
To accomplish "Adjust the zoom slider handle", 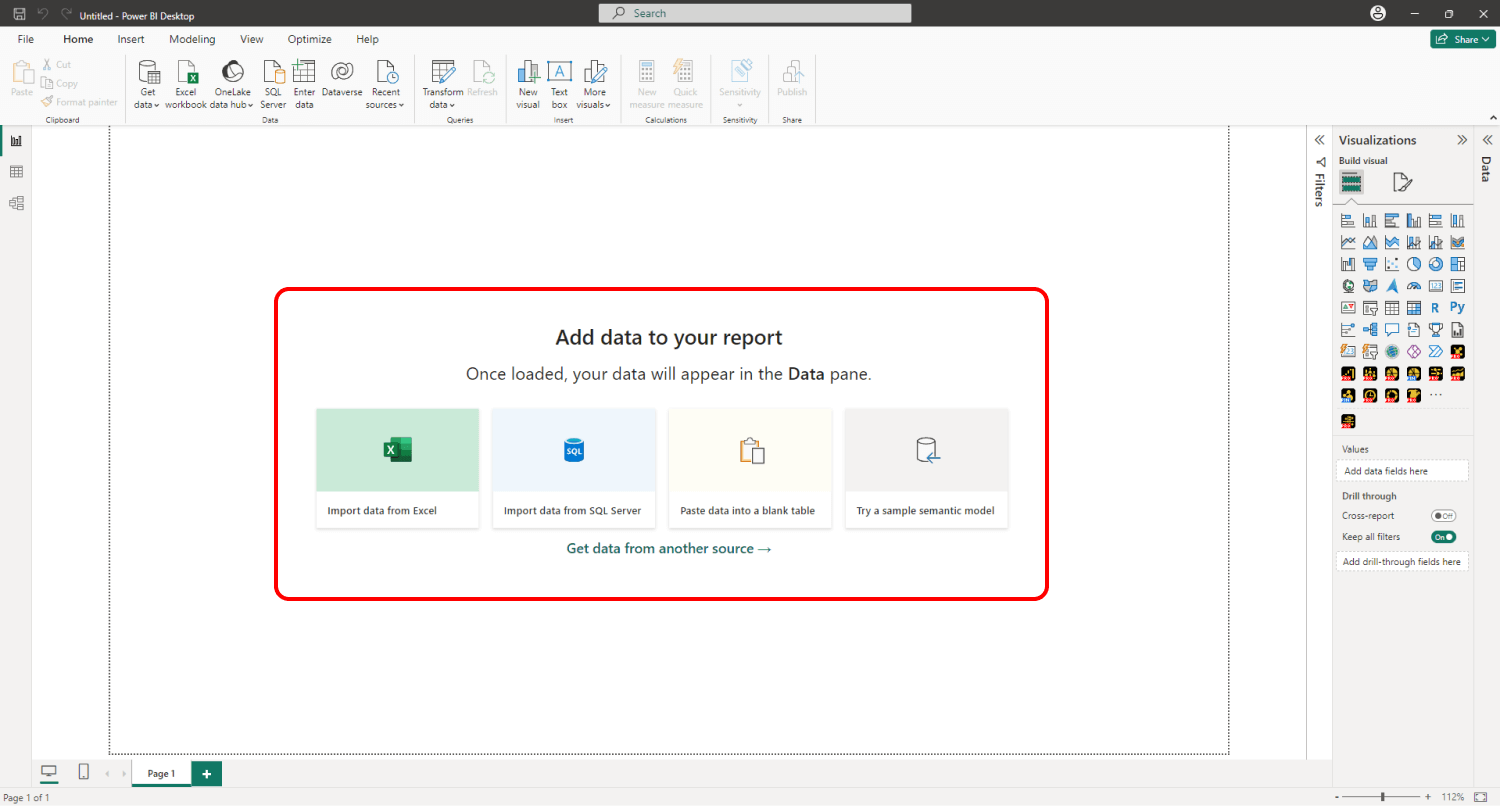I will pos(1383,797).
